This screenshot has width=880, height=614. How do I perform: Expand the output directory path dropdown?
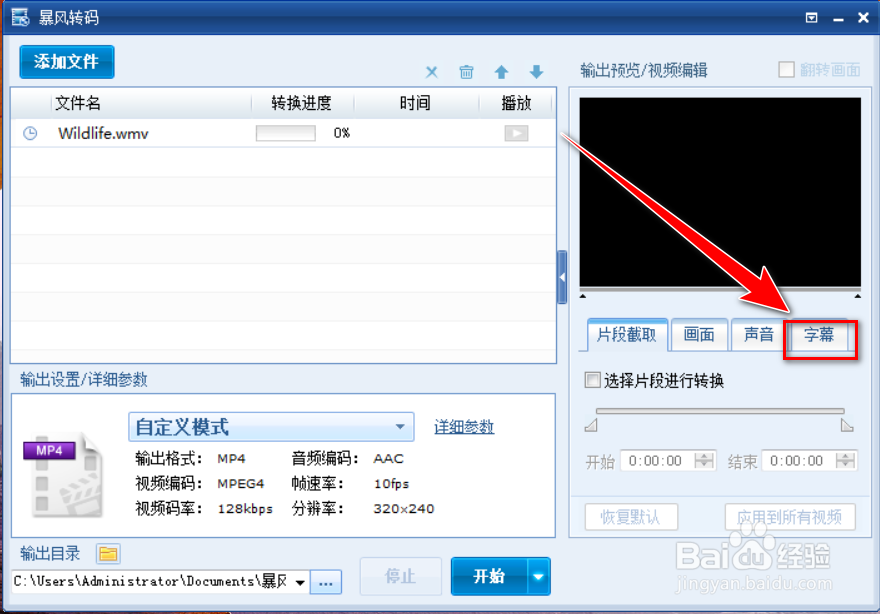[x=300, y=582]
